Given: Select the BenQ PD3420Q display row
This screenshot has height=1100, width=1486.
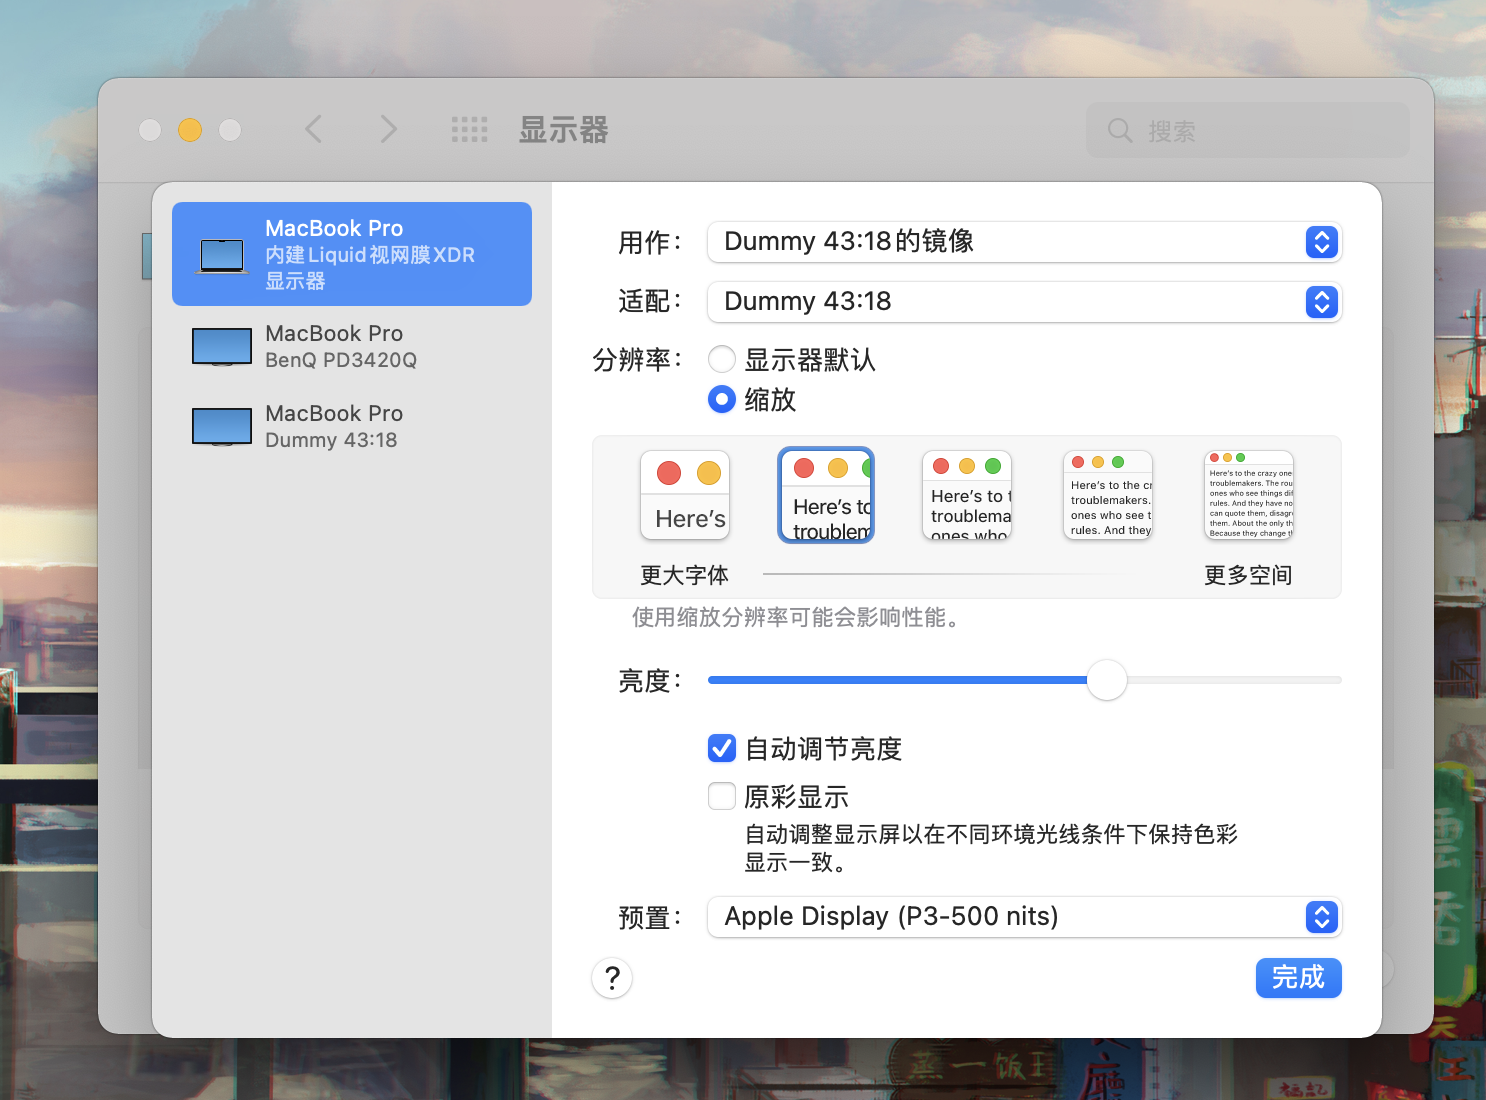Looking at the screenshot, I should click(x=352, y=346).
